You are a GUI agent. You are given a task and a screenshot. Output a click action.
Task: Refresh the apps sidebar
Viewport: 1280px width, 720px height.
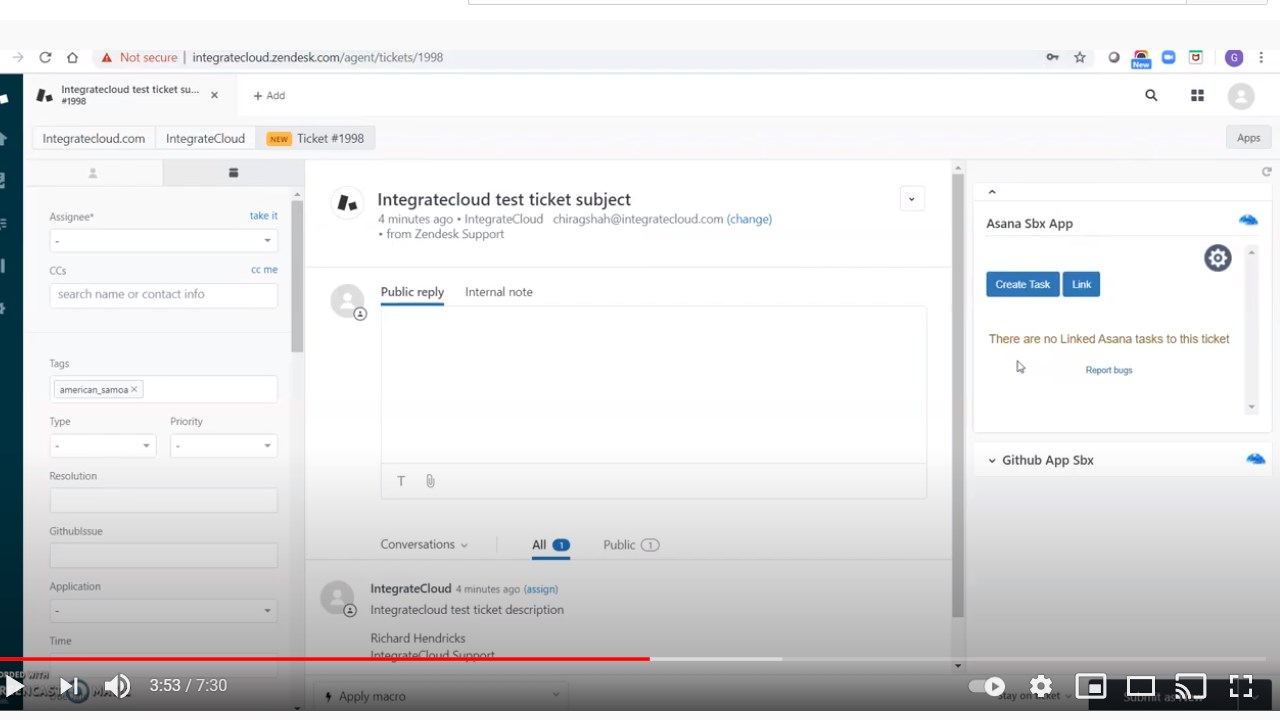tap(1267, 172)
